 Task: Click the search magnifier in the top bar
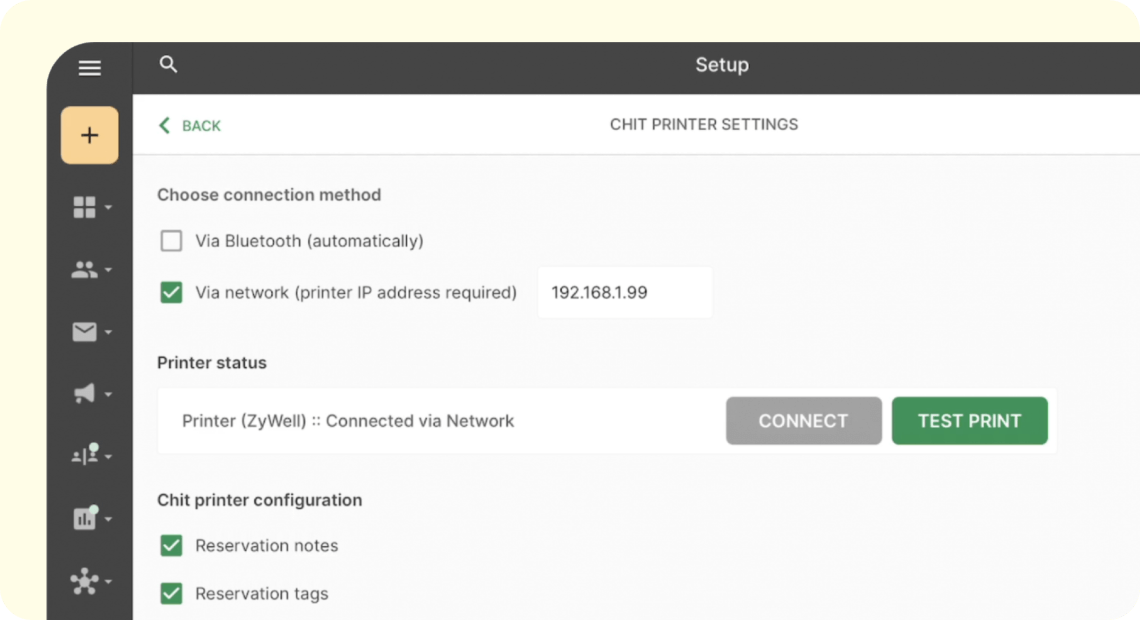168,64
